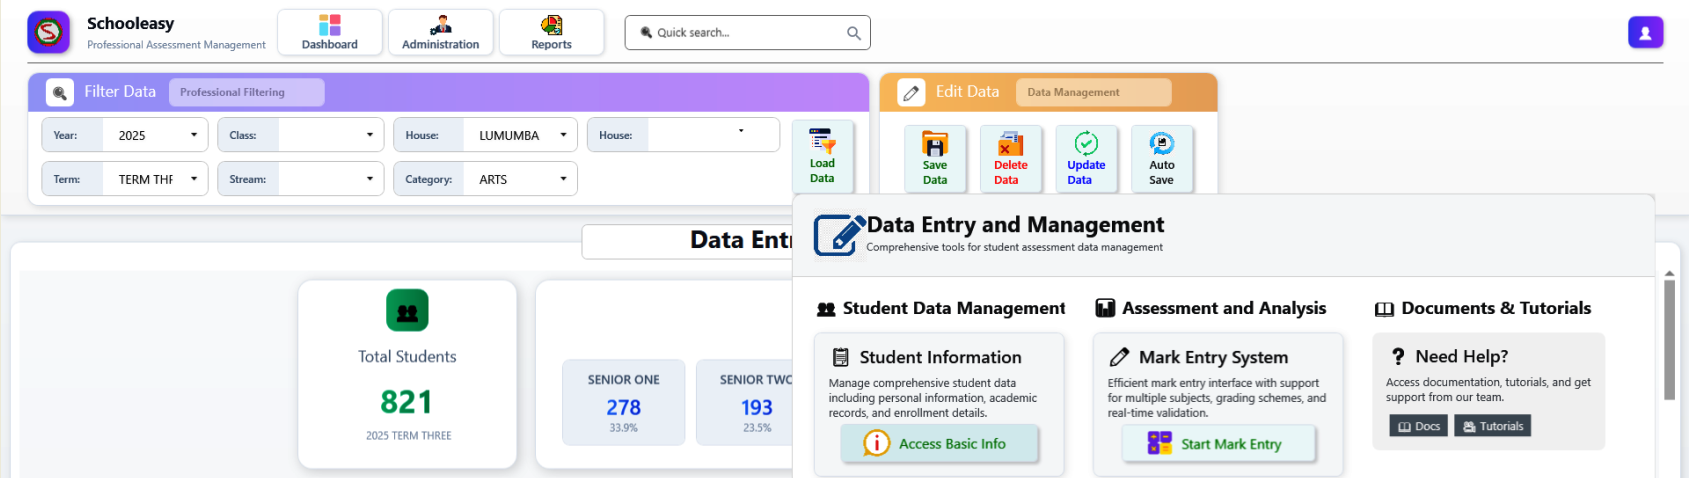Click the Documents & Tutorials book icon

1384,309
